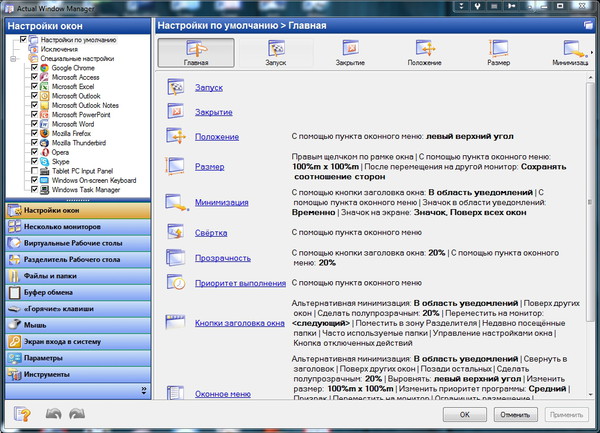Switch to the Закрытие tab

tap(351, 52)
